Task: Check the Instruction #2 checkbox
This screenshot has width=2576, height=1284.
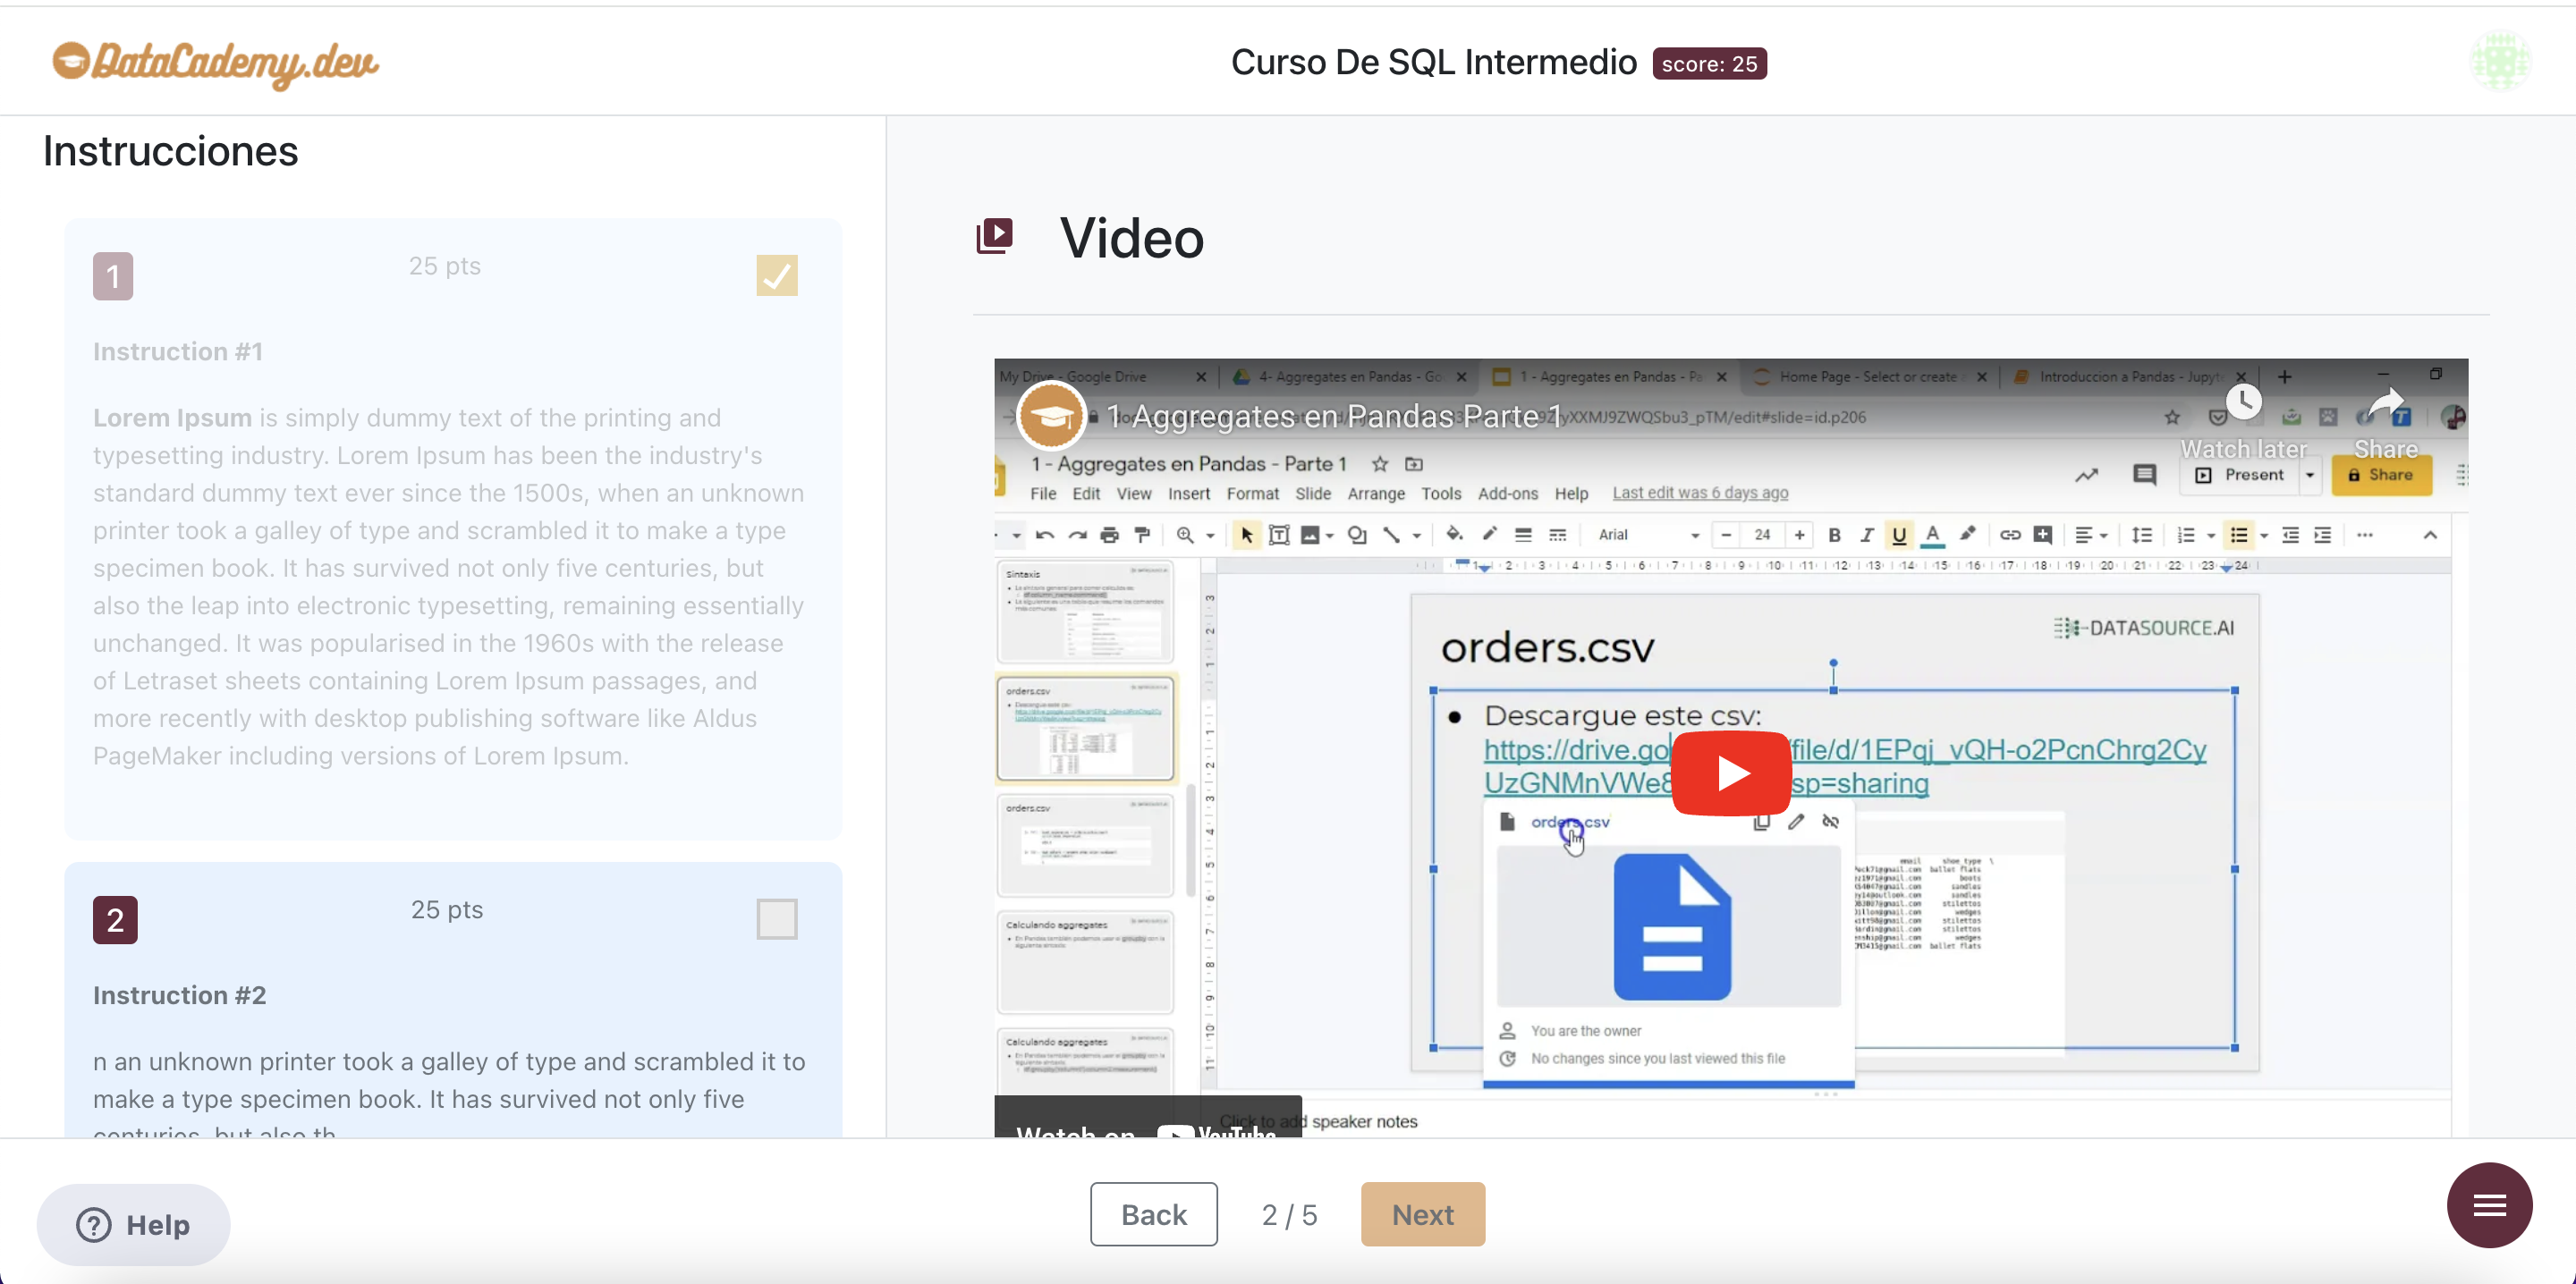Action: 777,919
